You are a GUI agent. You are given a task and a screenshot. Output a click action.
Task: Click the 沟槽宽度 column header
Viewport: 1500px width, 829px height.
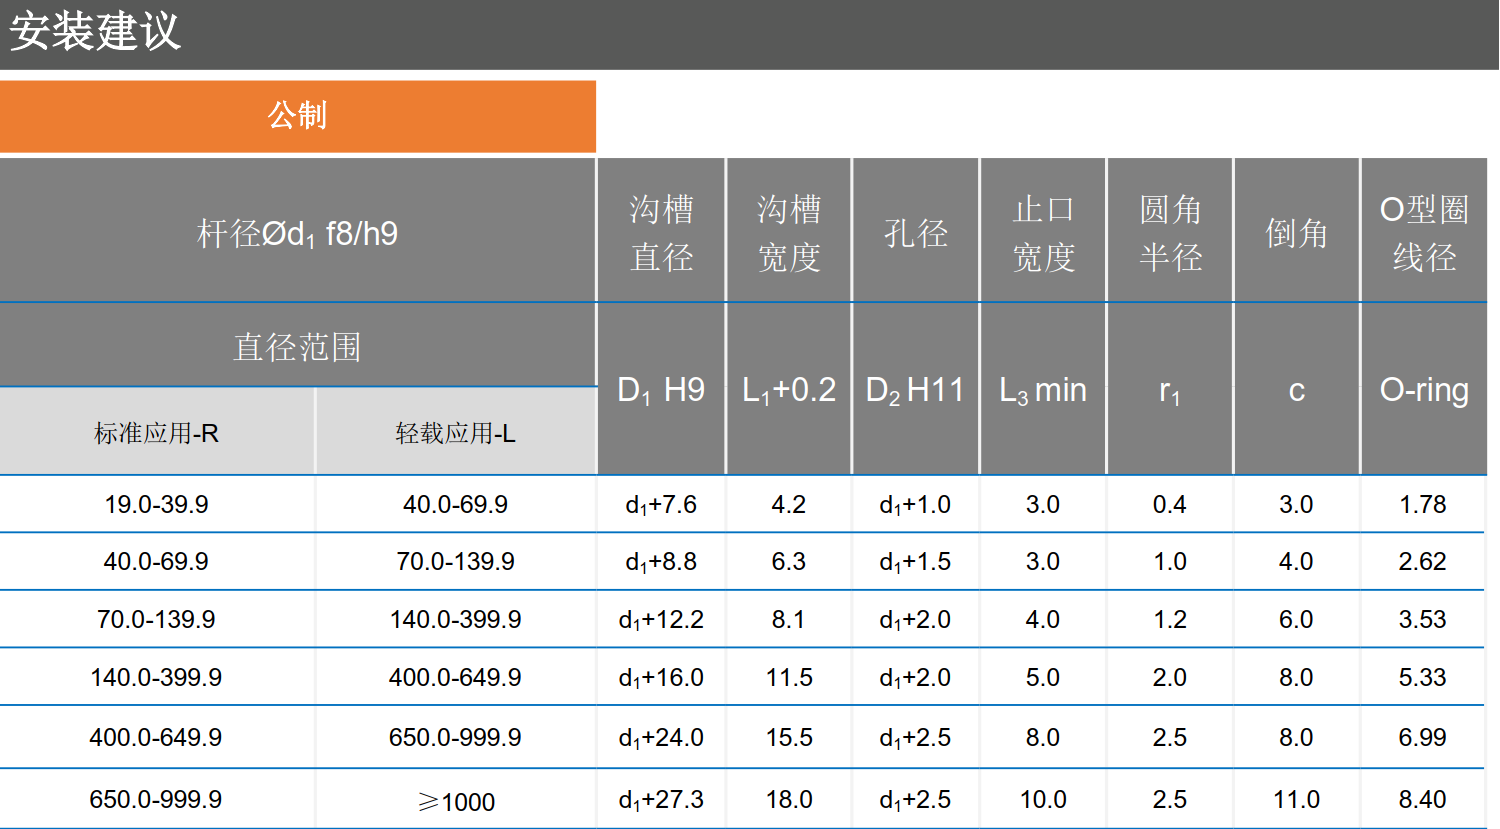click(x=789, y=233)
